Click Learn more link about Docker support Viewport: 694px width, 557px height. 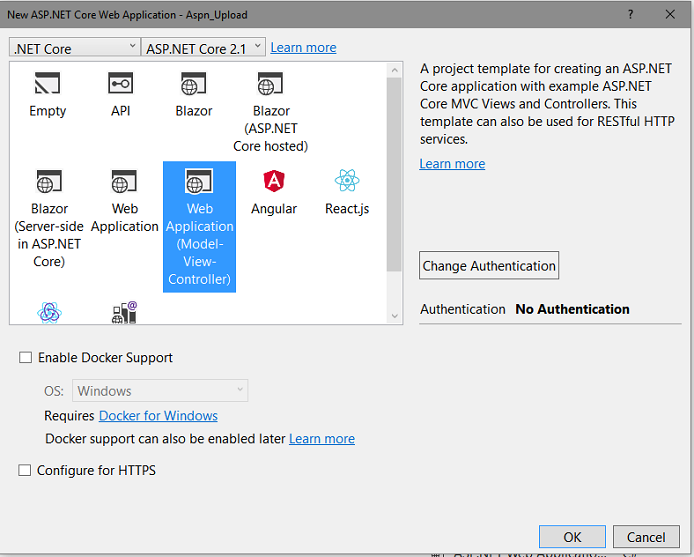point(322,439)
